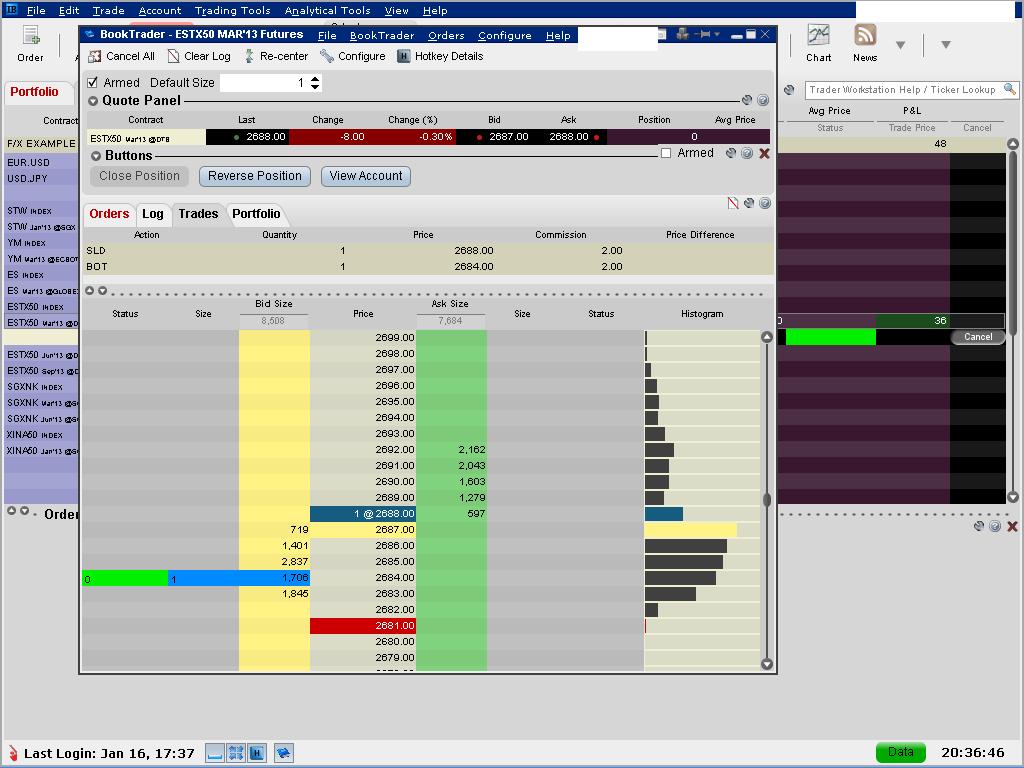
Task: Click the red 2681.00 price cell
Action: click(362, 626)
